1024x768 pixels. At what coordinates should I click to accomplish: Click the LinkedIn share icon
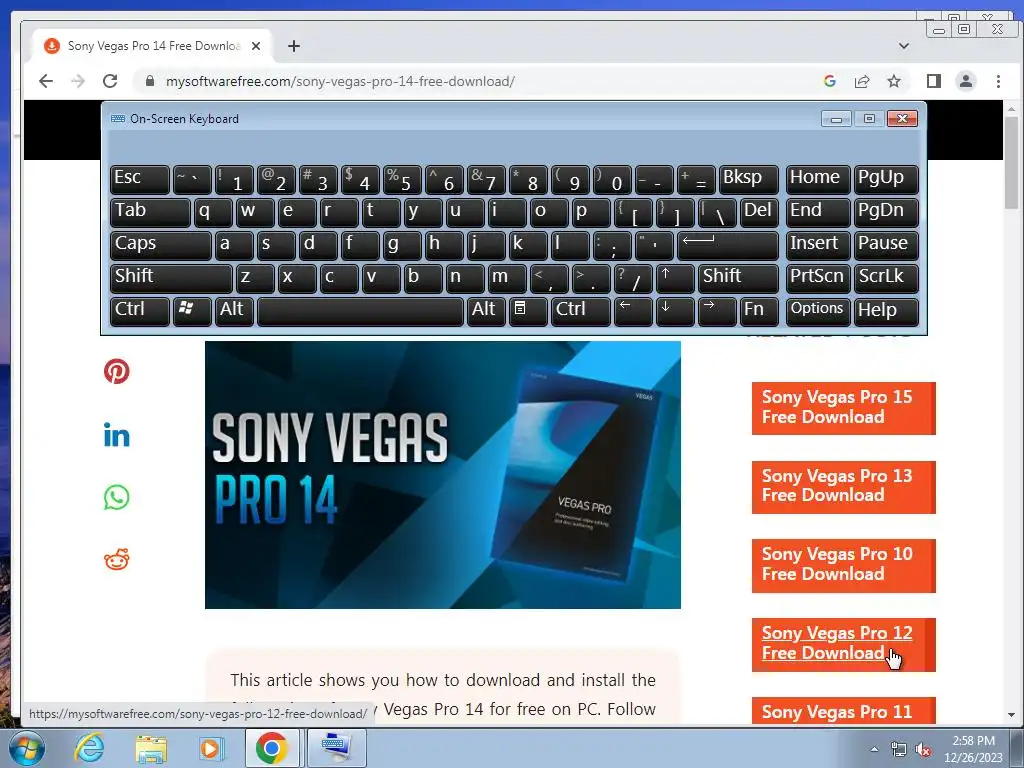[116, 434]
